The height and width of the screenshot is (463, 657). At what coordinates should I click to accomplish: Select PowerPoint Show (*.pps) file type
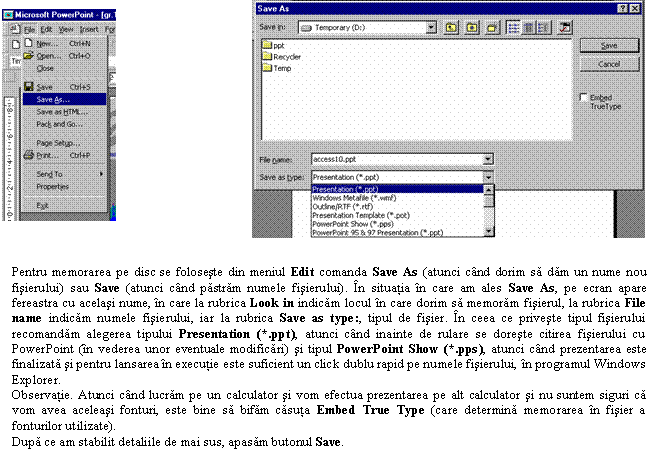click(x=351, y=222)
